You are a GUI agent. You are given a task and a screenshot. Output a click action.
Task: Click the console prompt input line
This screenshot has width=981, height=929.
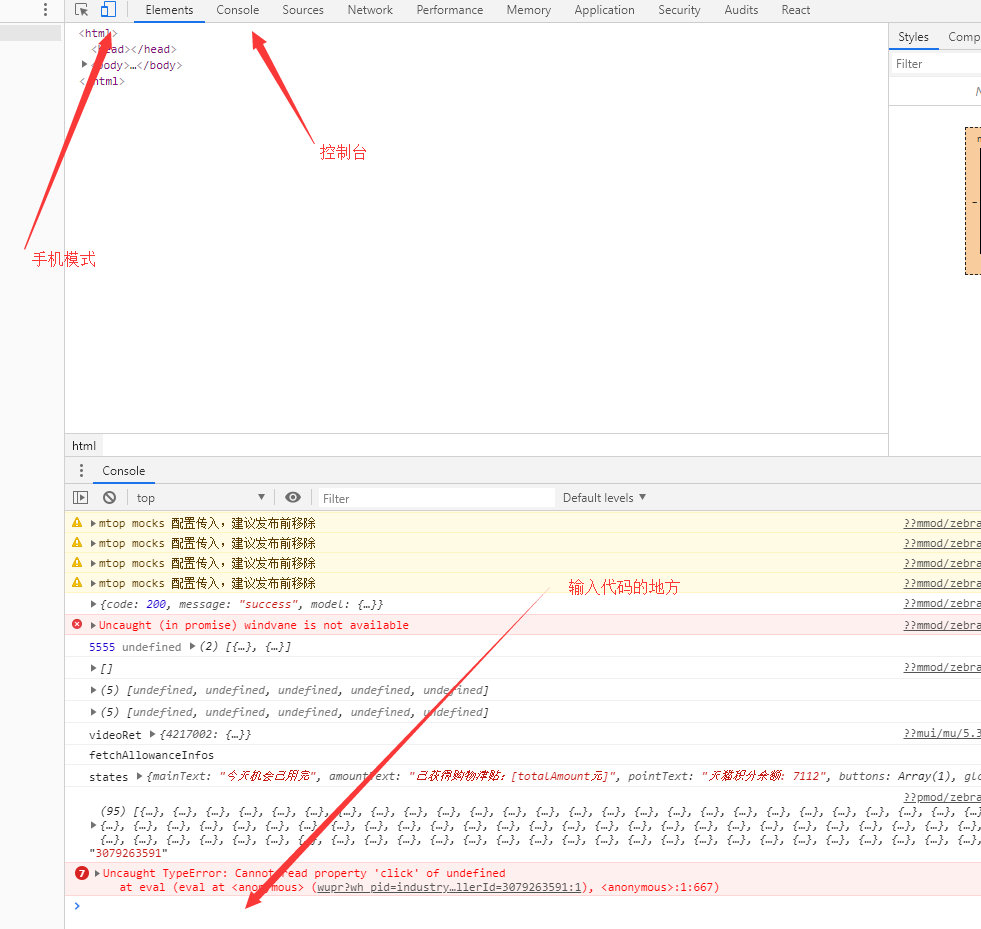click(x=500, y=906)
